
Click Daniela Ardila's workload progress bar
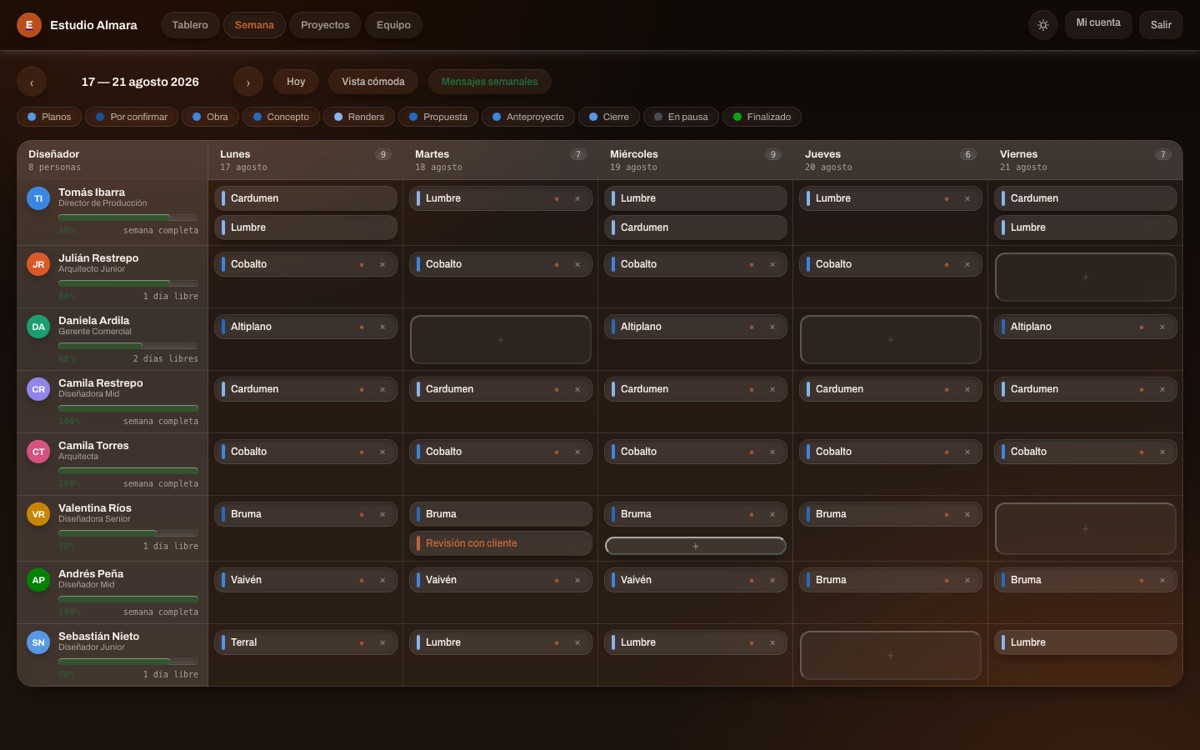point(128,345)
